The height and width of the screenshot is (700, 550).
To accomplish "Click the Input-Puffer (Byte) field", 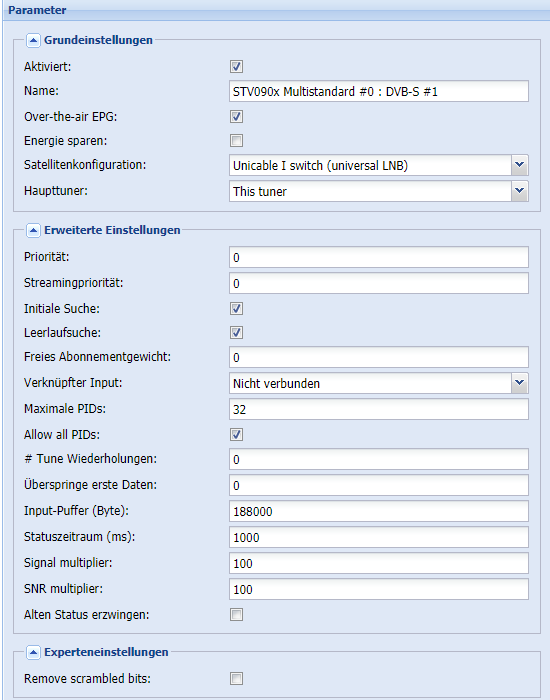I will click(x=379, y=512).
